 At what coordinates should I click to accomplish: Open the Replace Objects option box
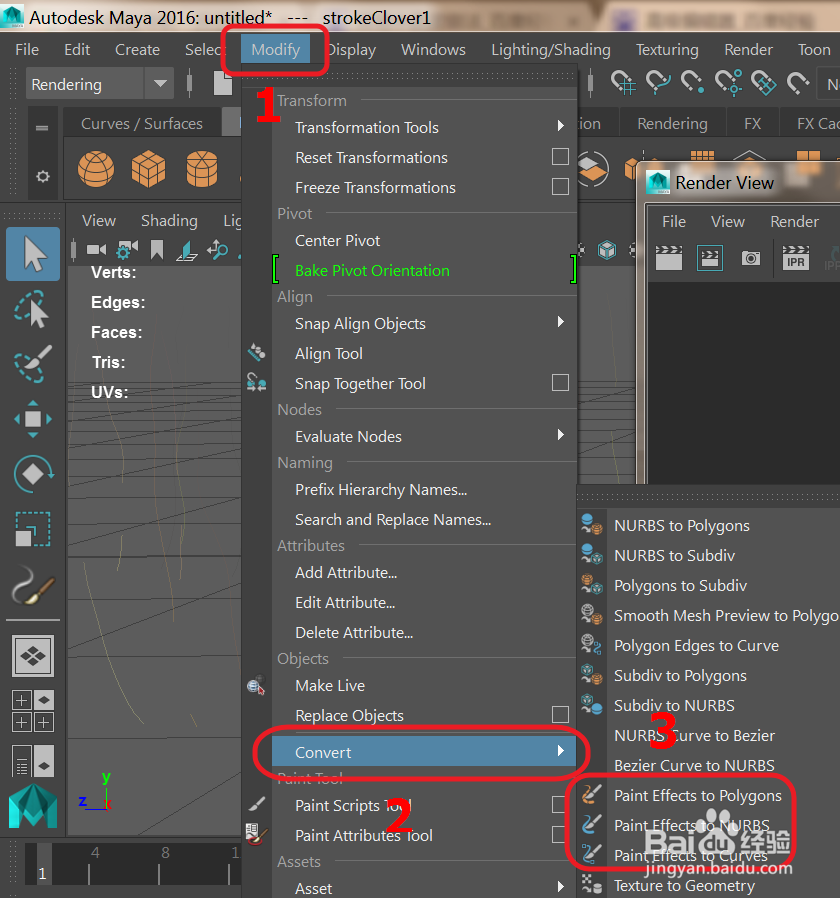(560, 715)
